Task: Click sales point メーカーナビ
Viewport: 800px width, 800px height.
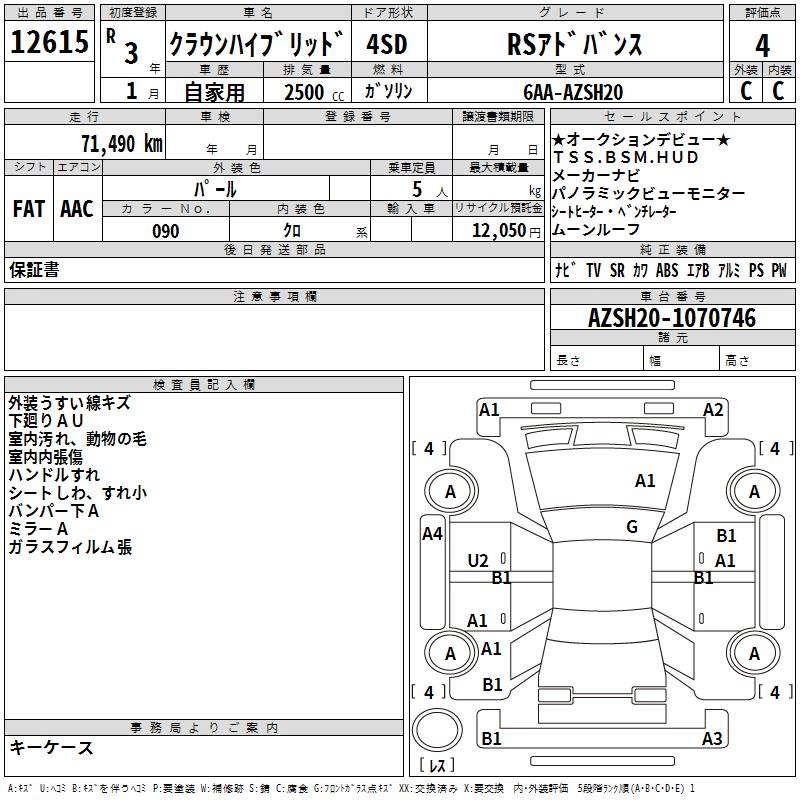Action: 596,176
